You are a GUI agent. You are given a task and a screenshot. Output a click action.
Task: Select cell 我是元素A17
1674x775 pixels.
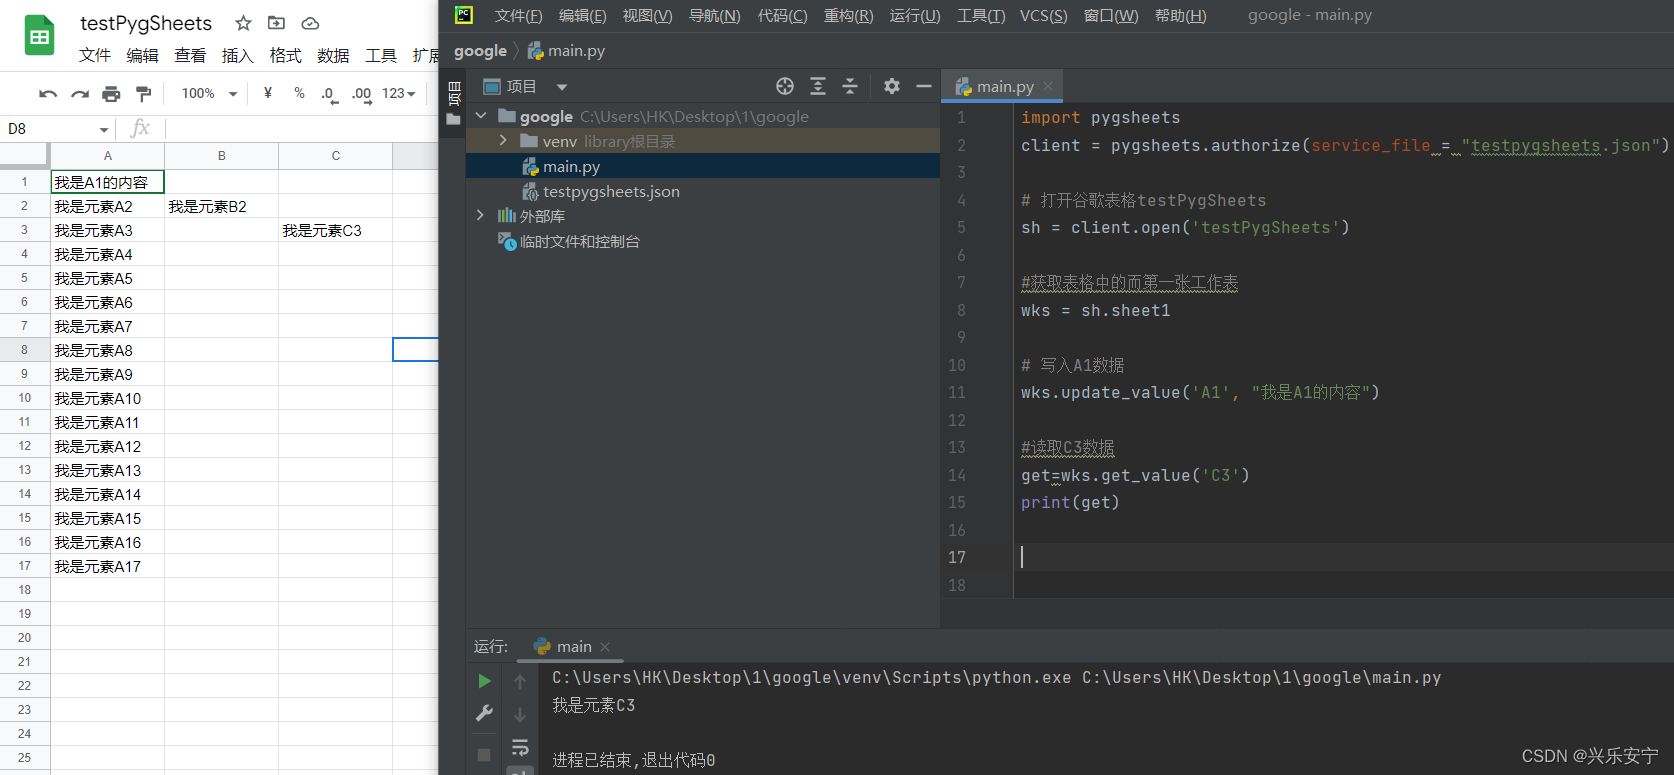pos(107,566)
